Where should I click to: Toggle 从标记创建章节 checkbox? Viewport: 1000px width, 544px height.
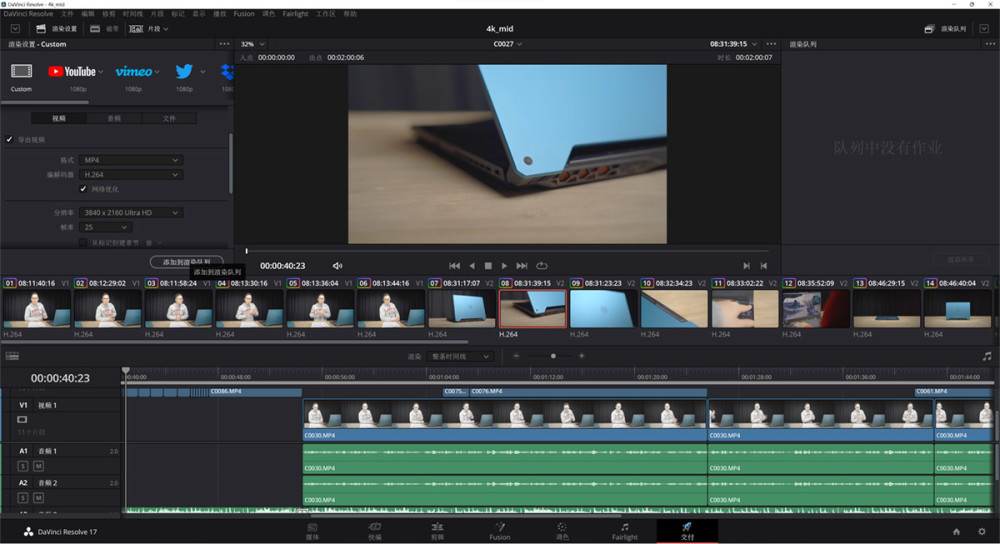(x=83, y=242)
